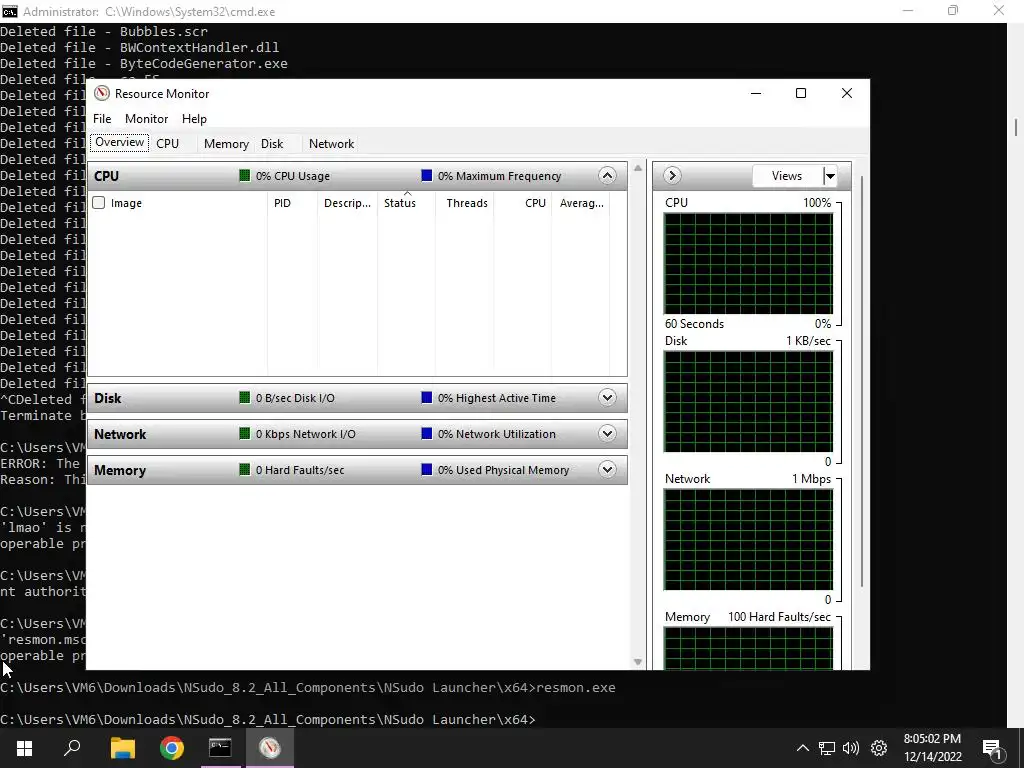This screenshot has height=768, width=1024.
Task: Click the blue Network Utilization indicator square
Action: pyautogui.click(x=426, y=434)
